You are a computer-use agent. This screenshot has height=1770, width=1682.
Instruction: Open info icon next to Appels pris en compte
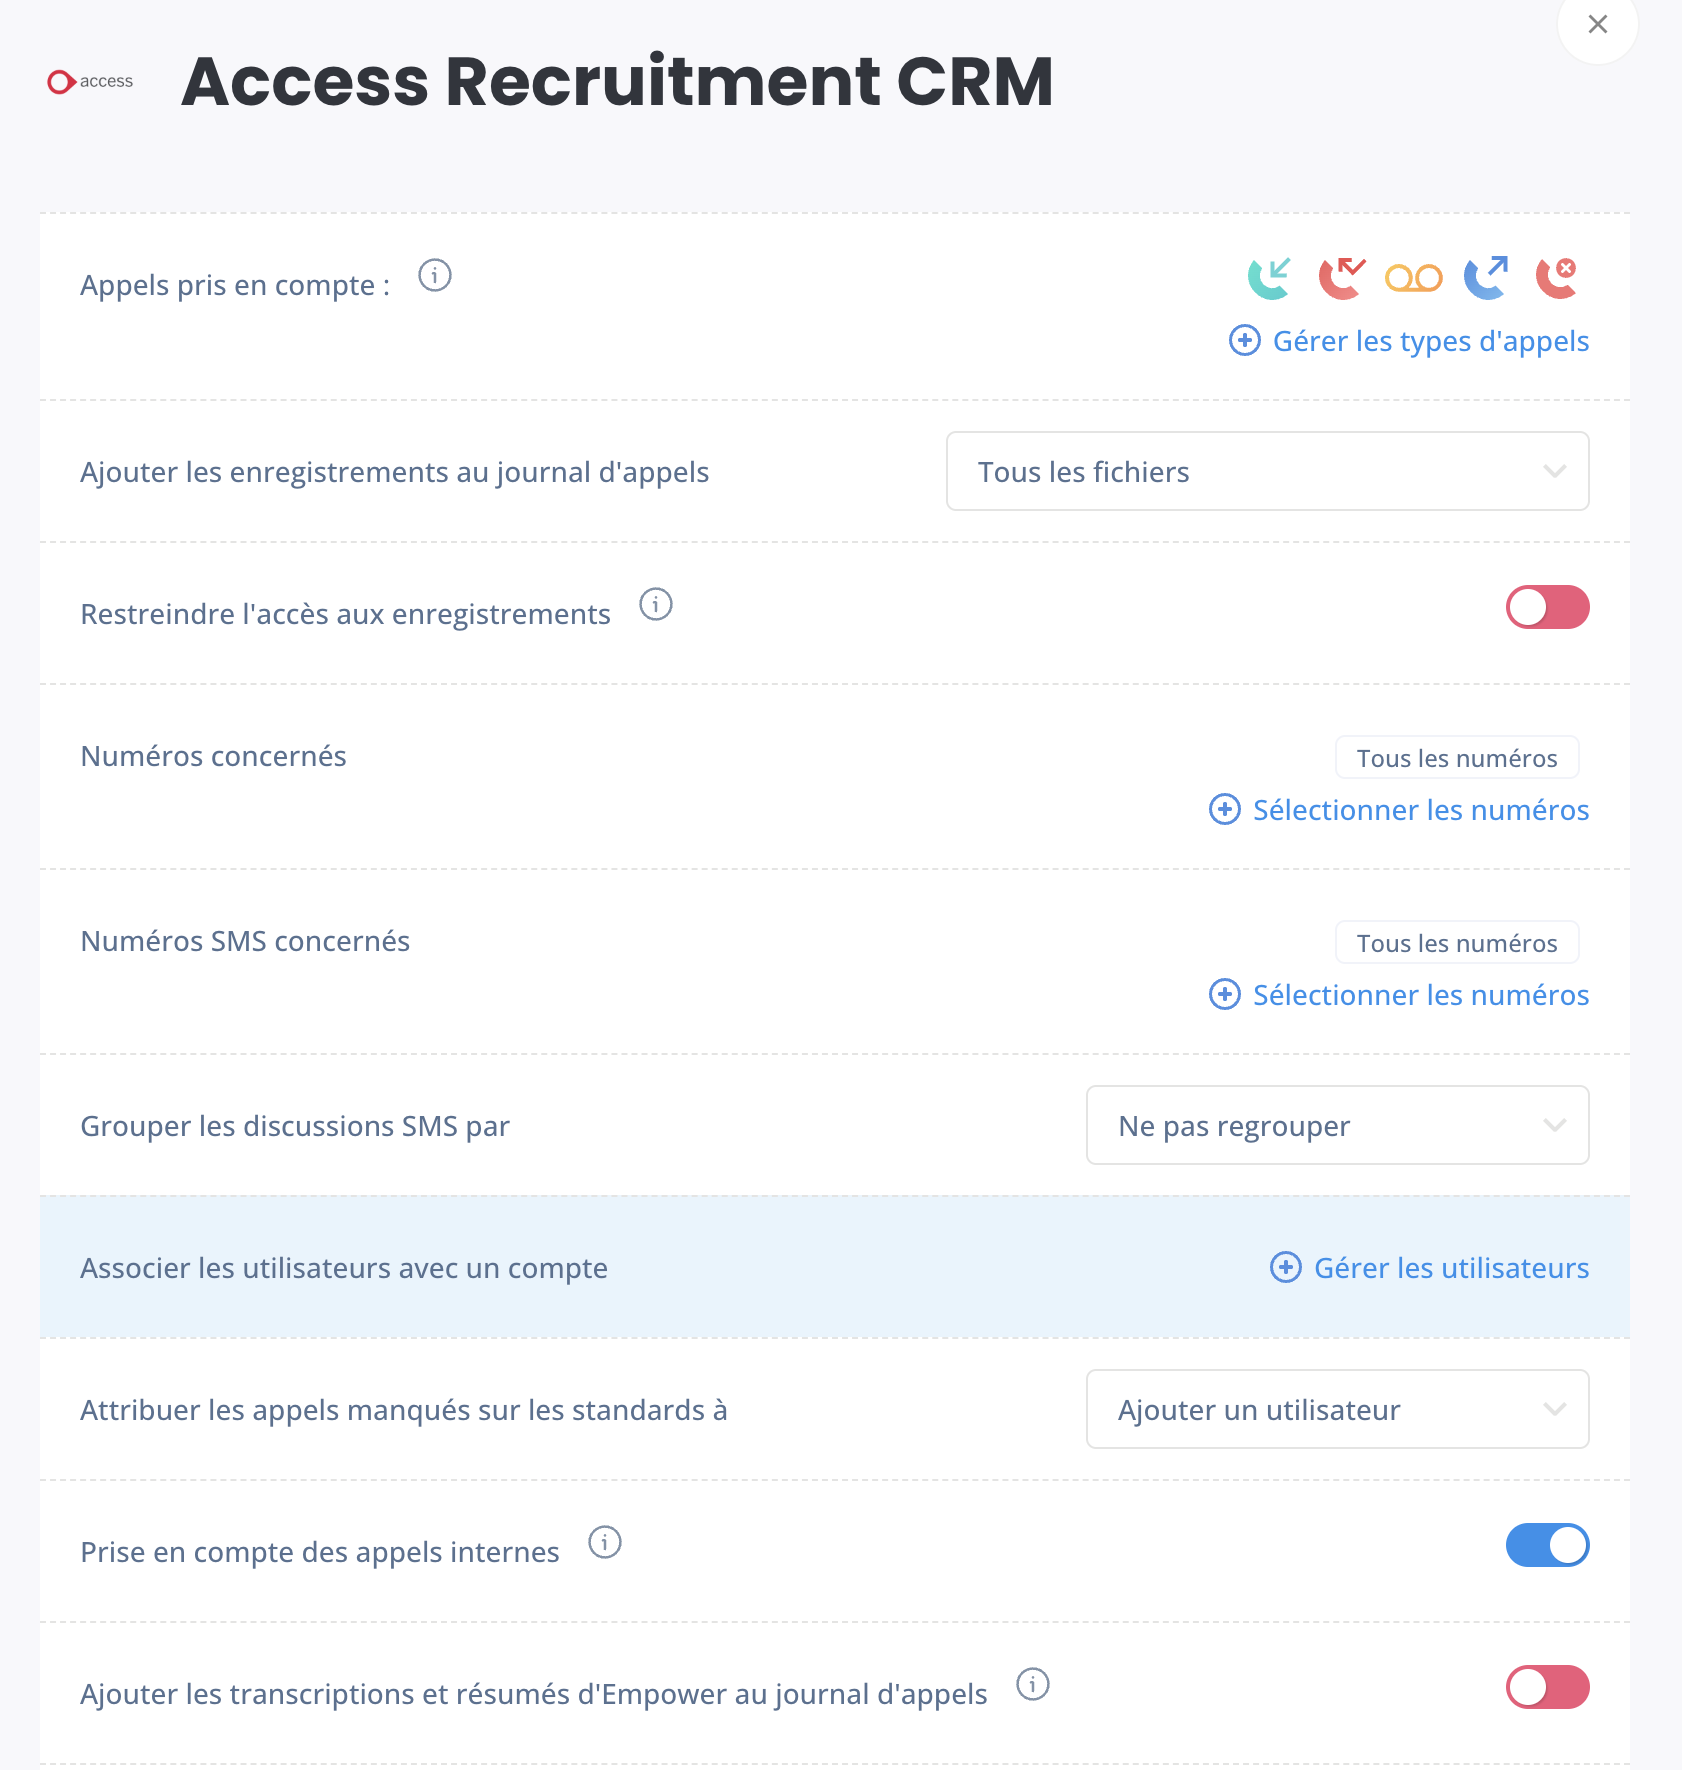pyautogui.click(x=435, y=275)
